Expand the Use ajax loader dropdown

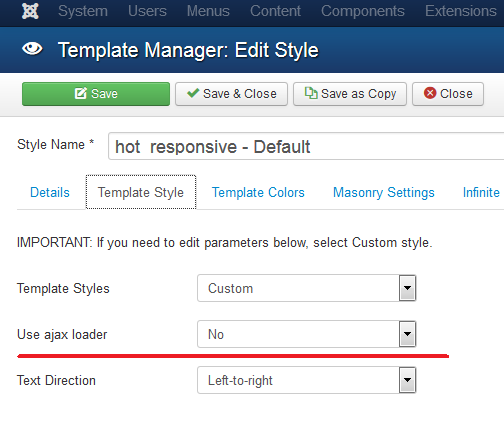[x=306, y=334]
